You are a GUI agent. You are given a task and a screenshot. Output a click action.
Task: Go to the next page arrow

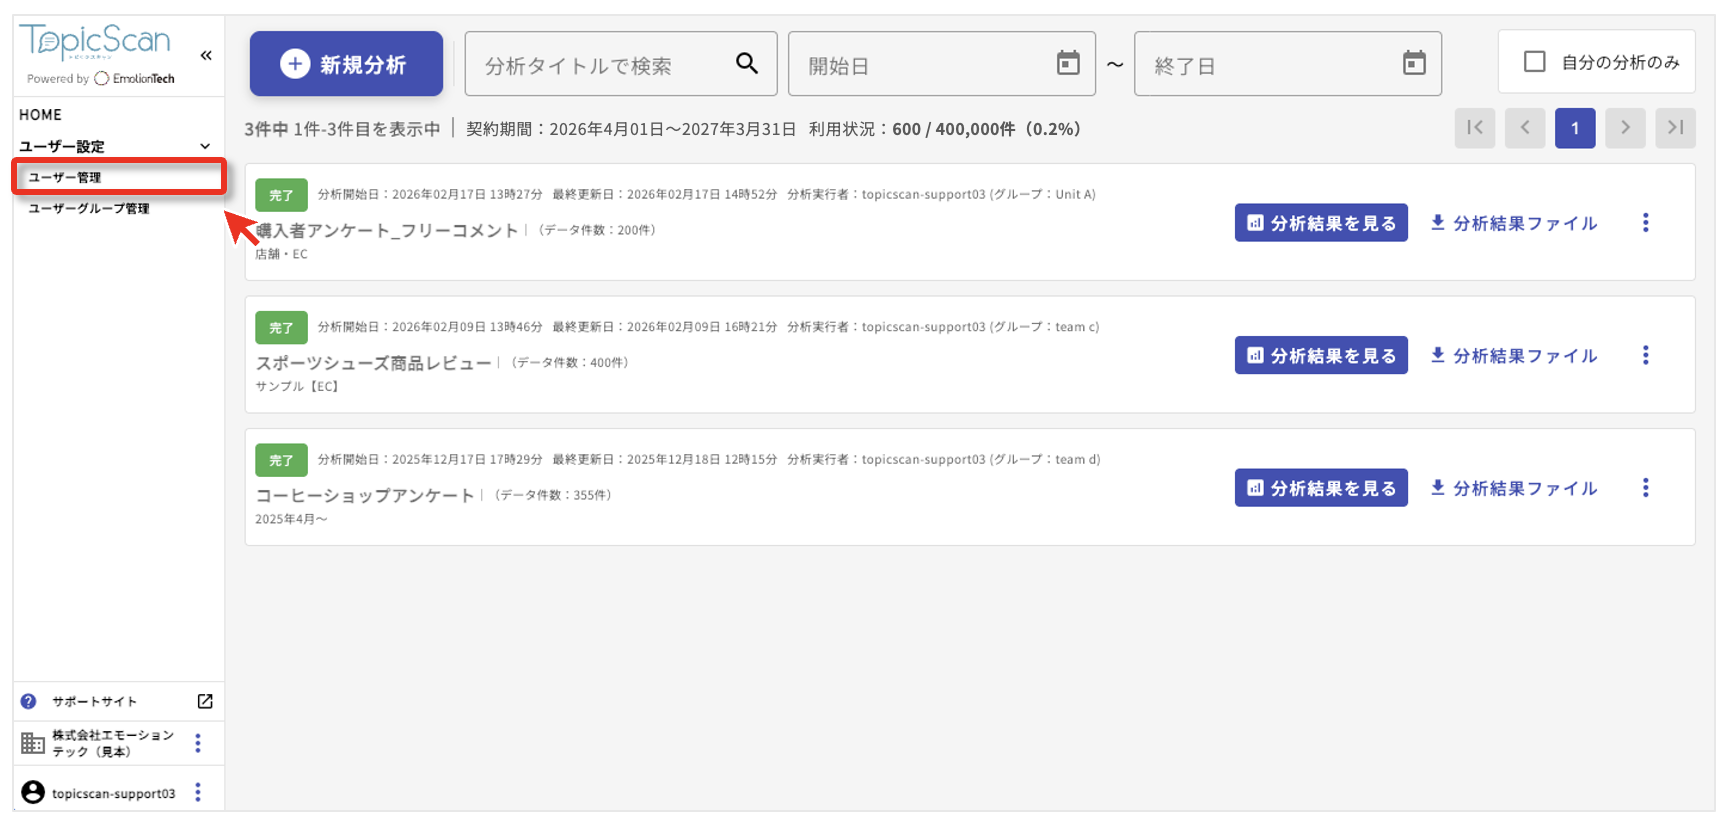[1625, 128]
